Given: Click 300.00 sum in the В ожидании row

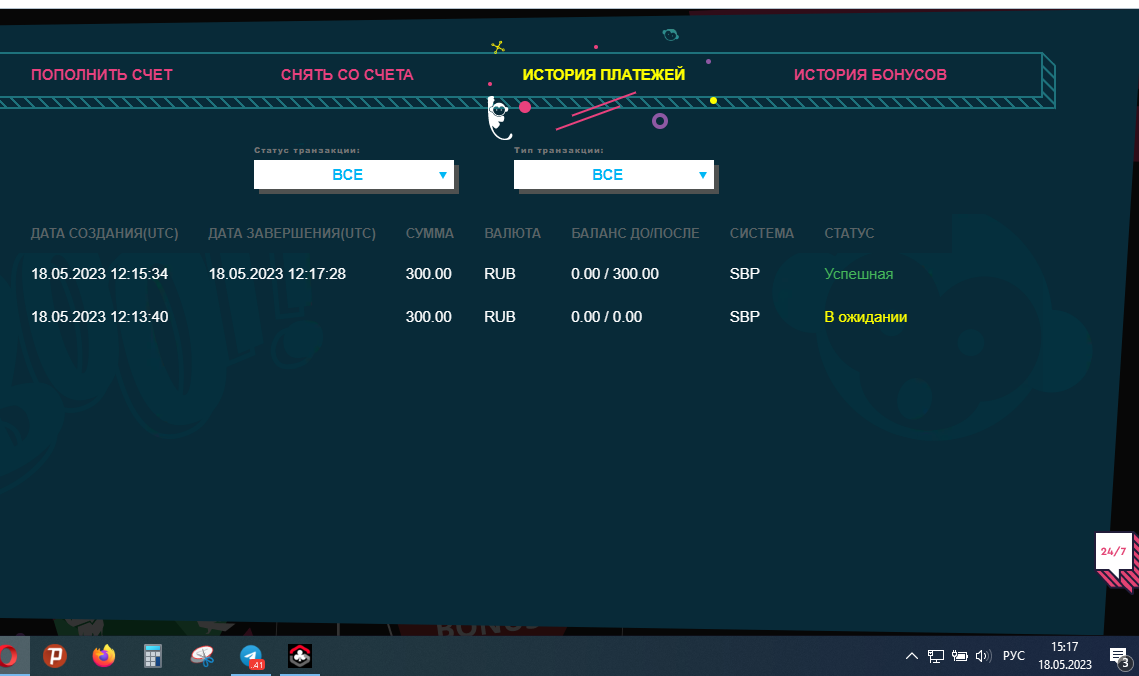Looking at the screenshot, I should (x=429, y=317).
